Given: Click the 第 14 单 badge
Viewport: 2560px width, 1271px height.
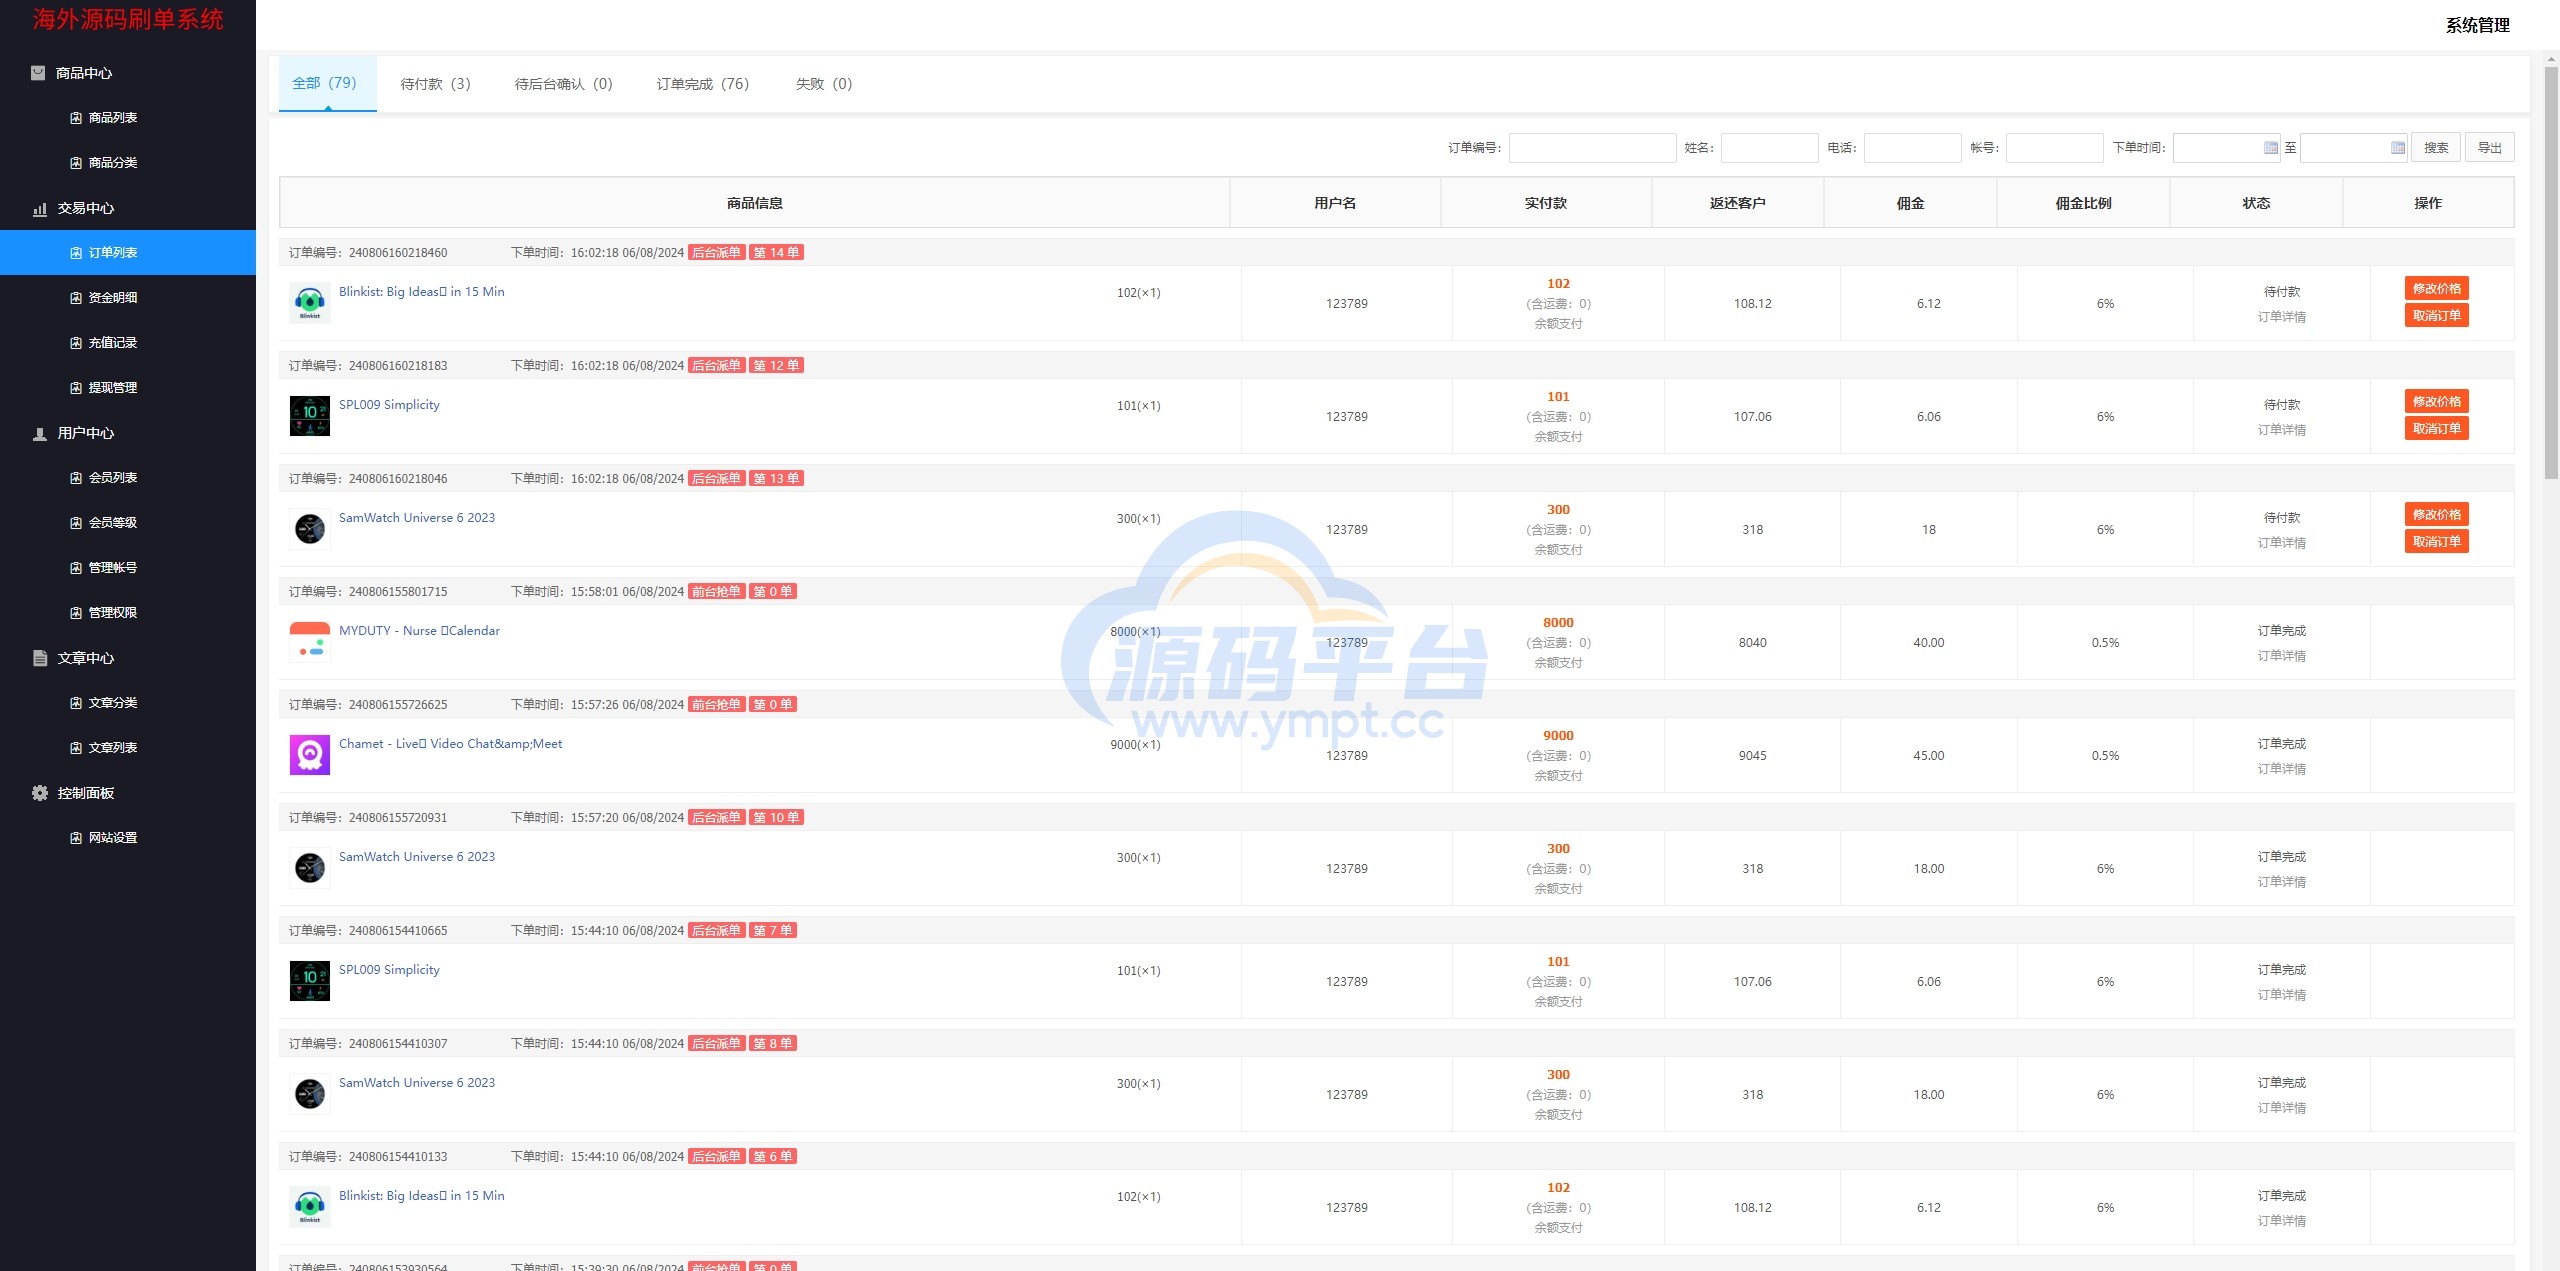Looking at the screenshot, I should pyautogui.click(x=776, y=253).
